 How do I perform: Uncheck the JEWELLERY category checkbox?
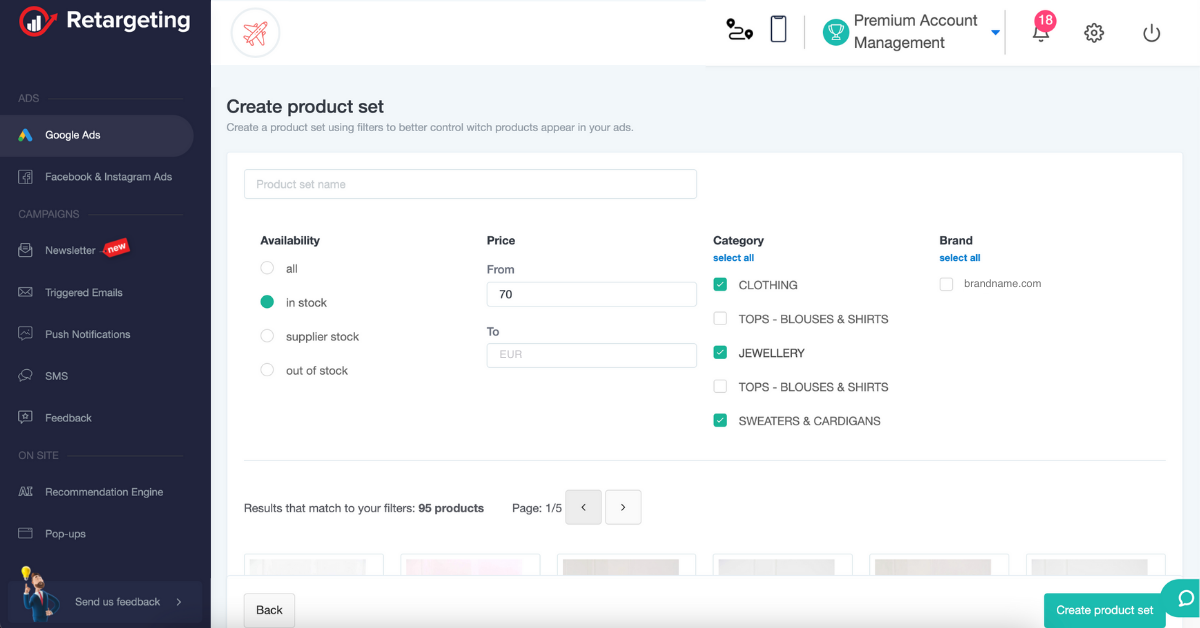click(720, 353)
